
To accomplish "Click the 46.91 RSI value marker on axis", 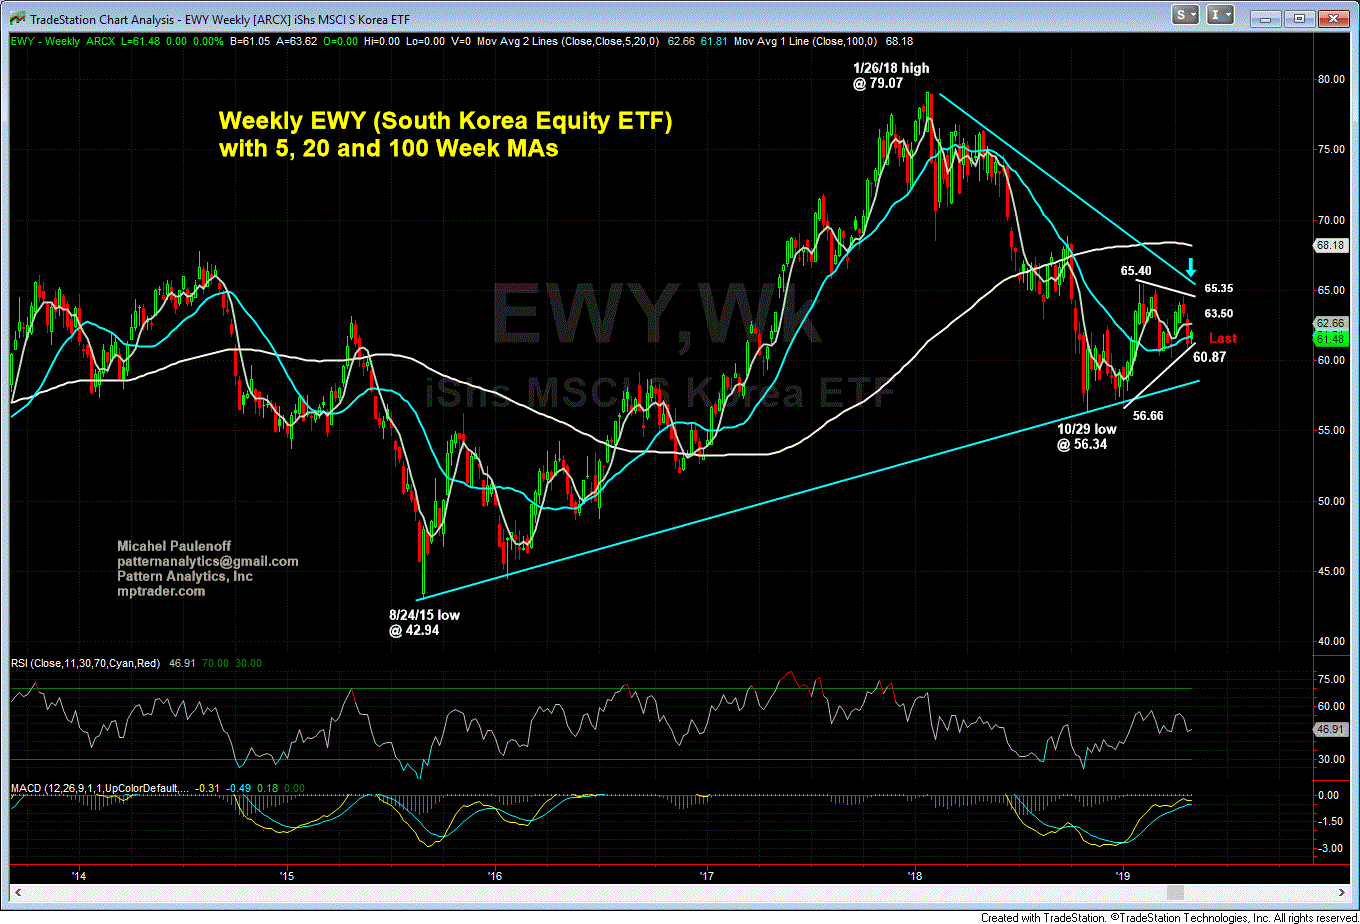I will (x=1329, y=729).
